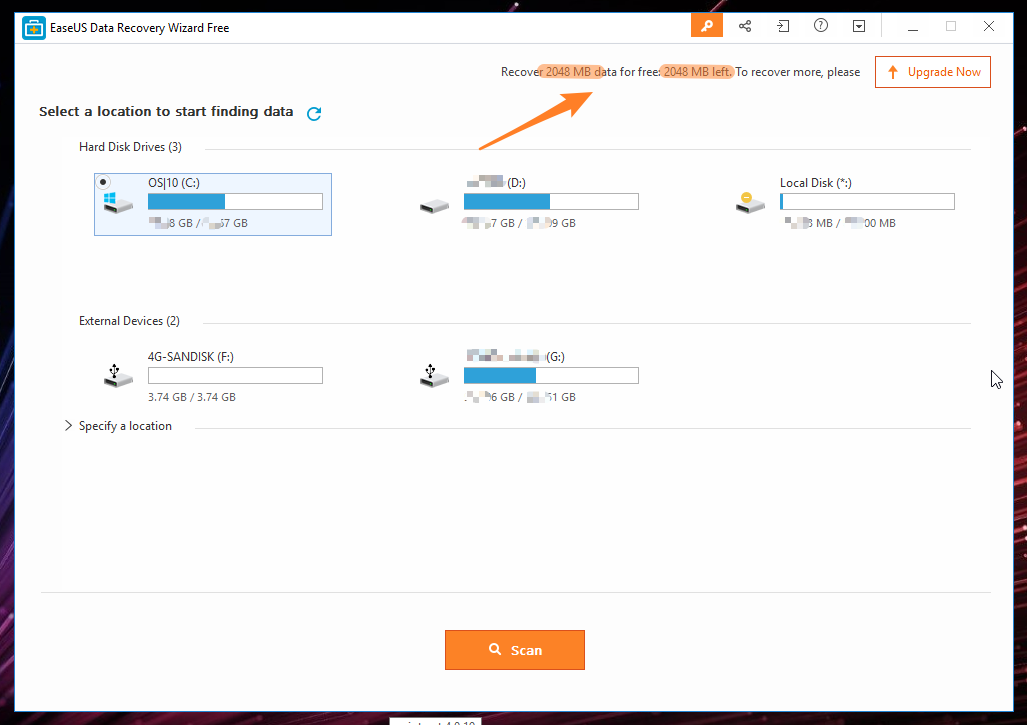
Task: Select the OS|10 (C:) drive label
Action: 174,183
